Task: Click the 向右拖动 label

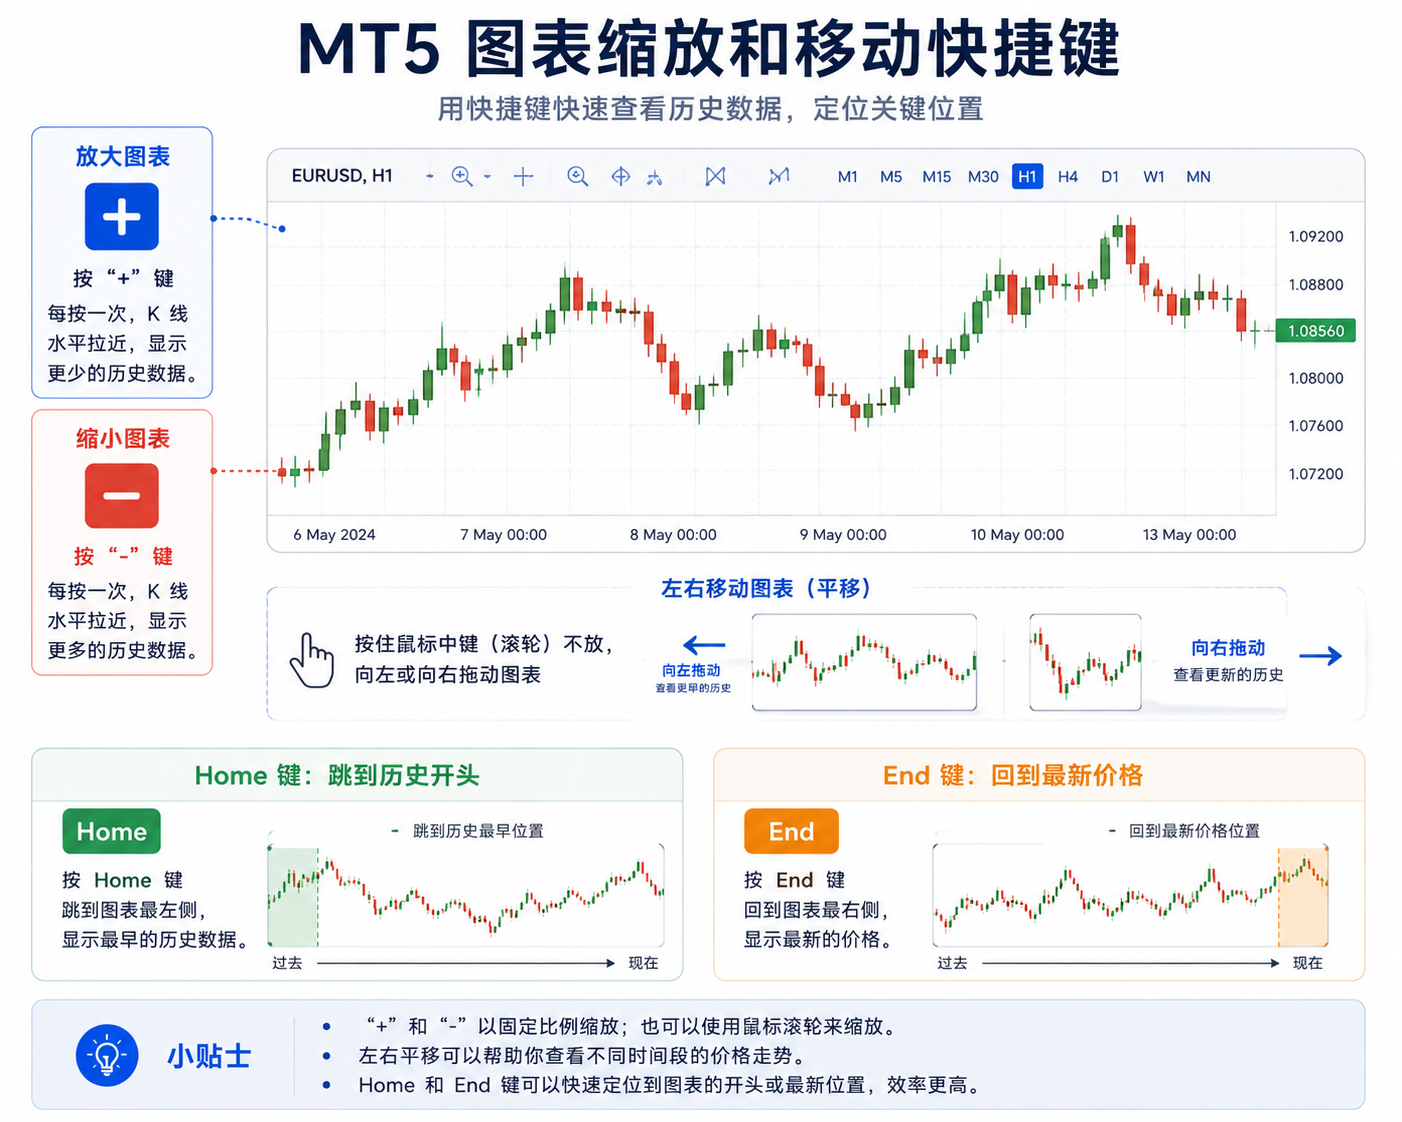Action: [1228, 648]
